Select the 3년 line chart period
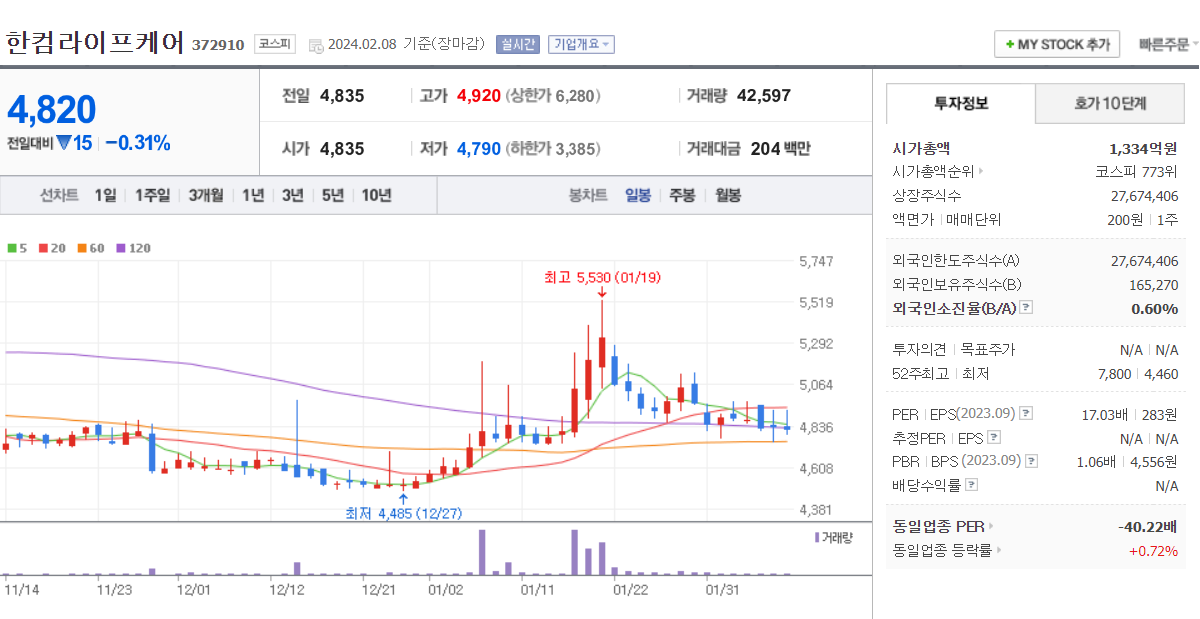 coord(292,195)
